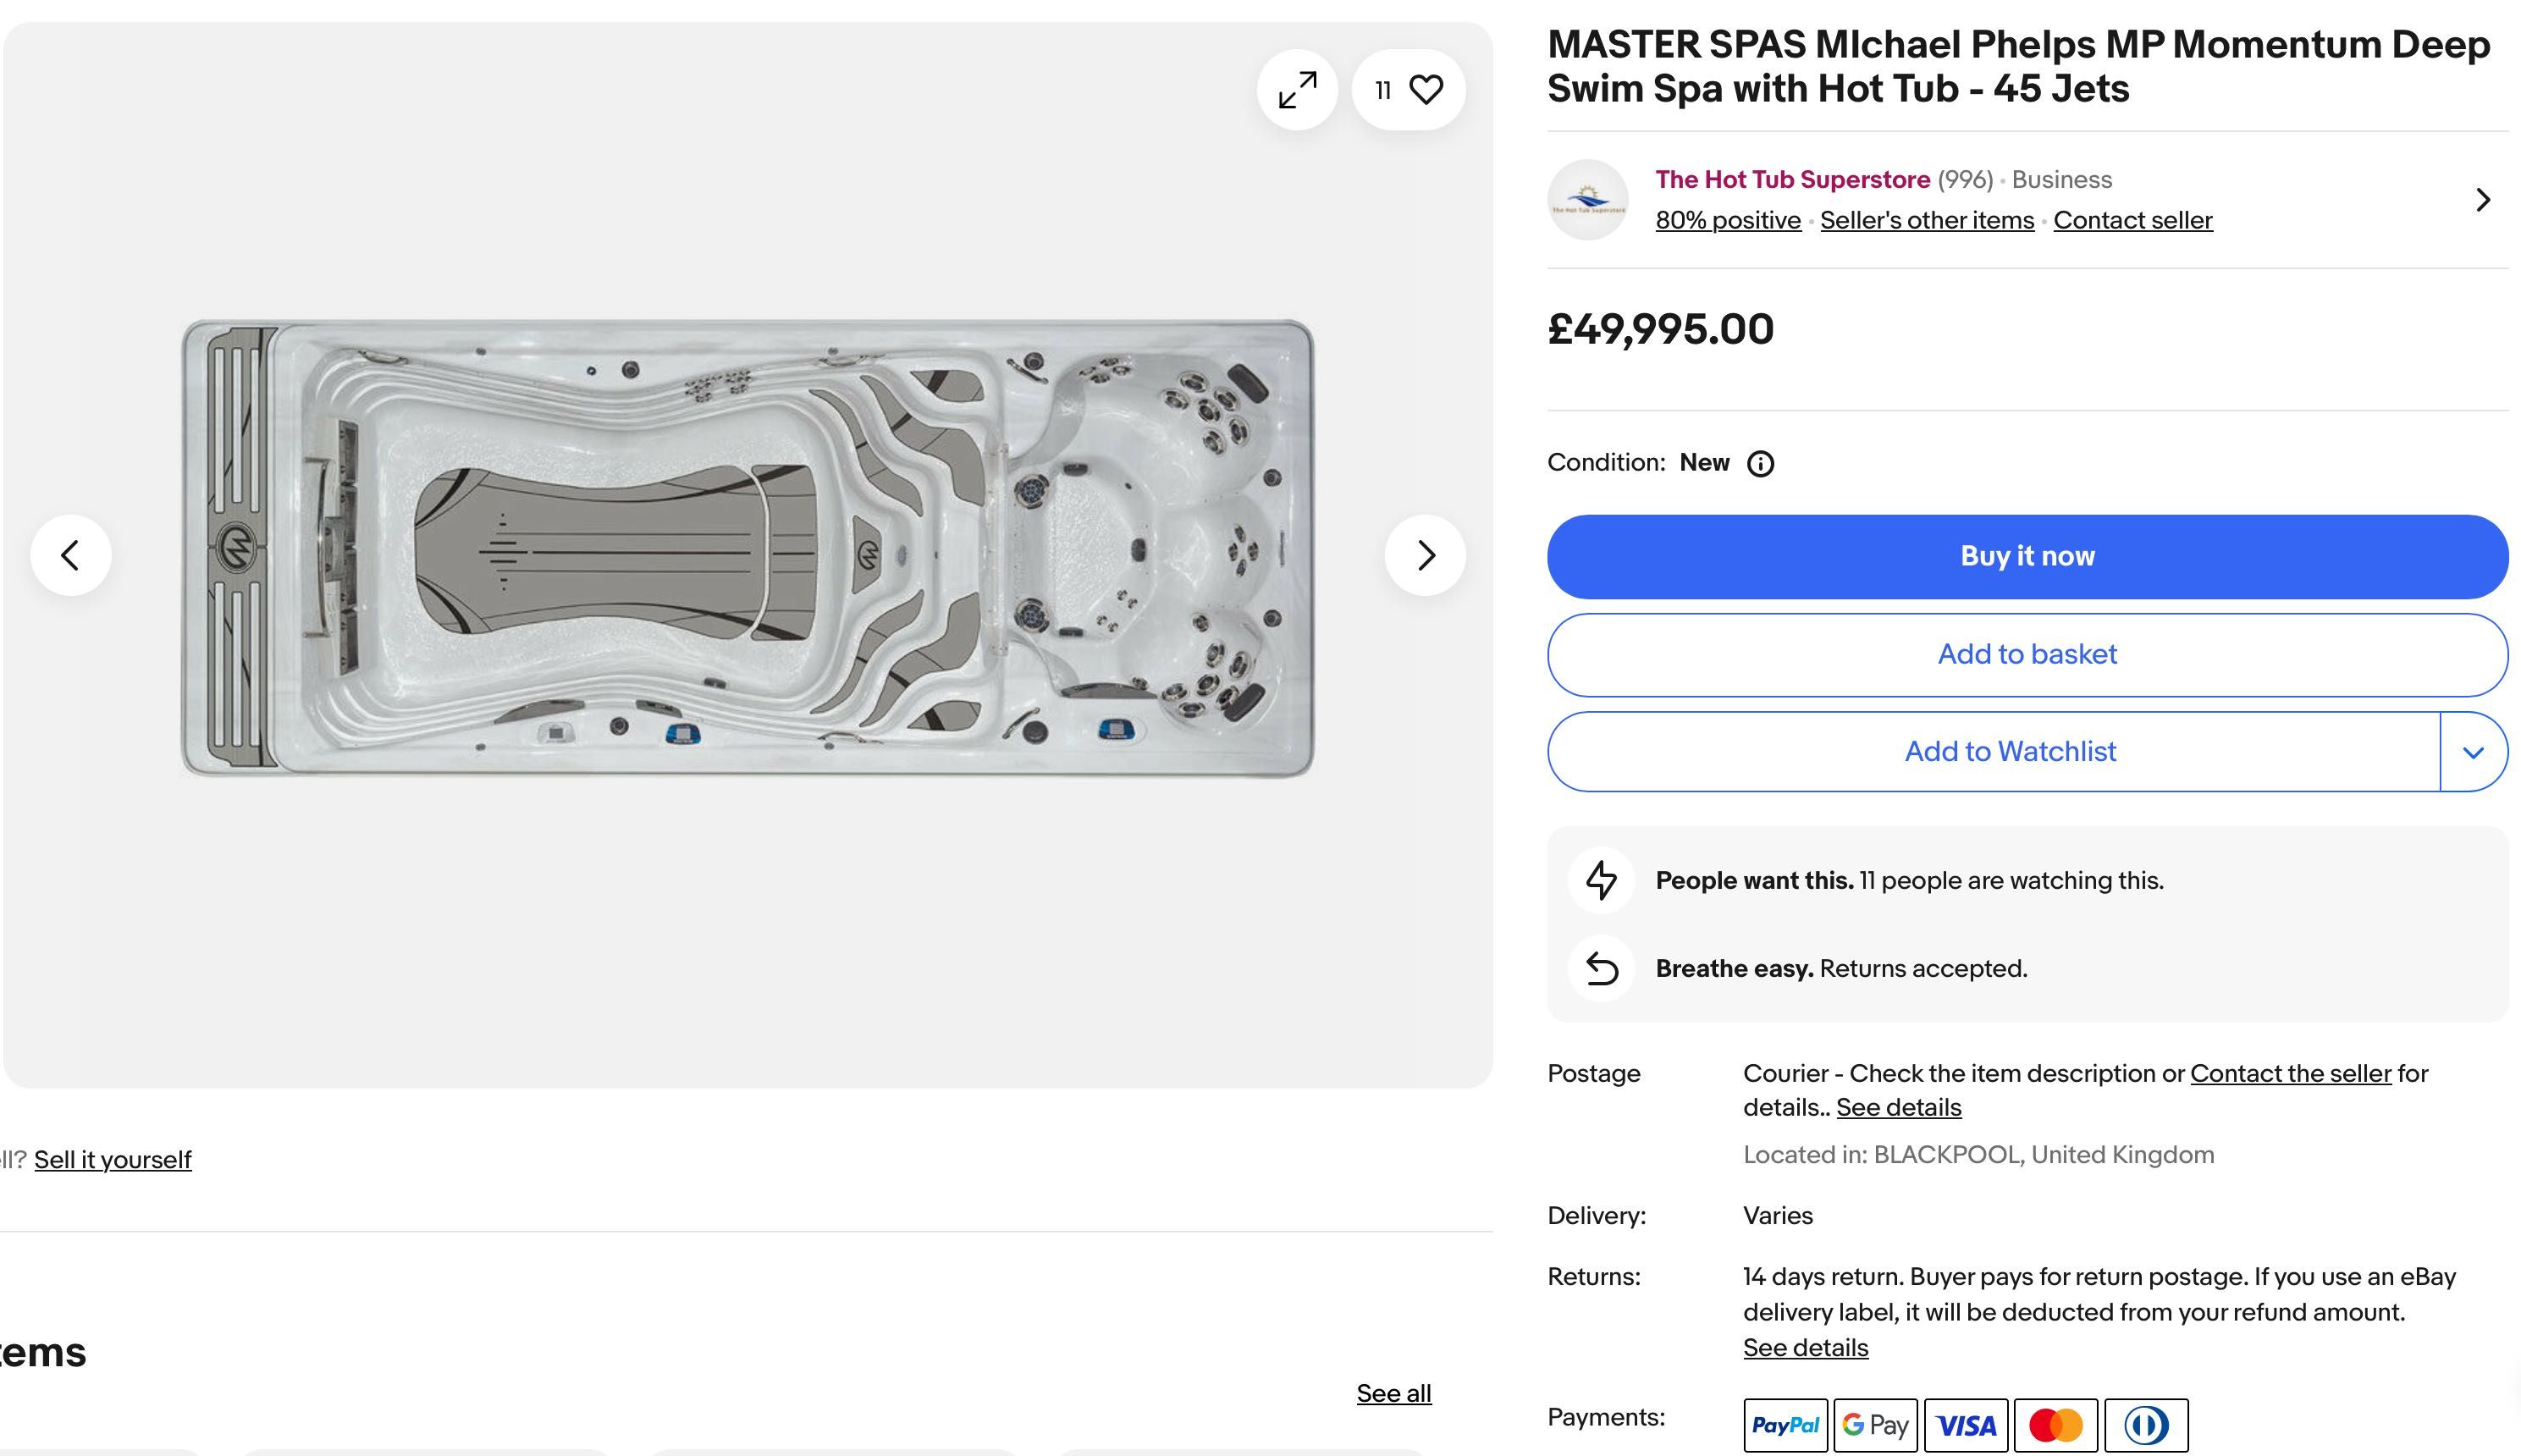
Task: Click the See all link
Action: pyautogui.click(x=1393, y=1393)
